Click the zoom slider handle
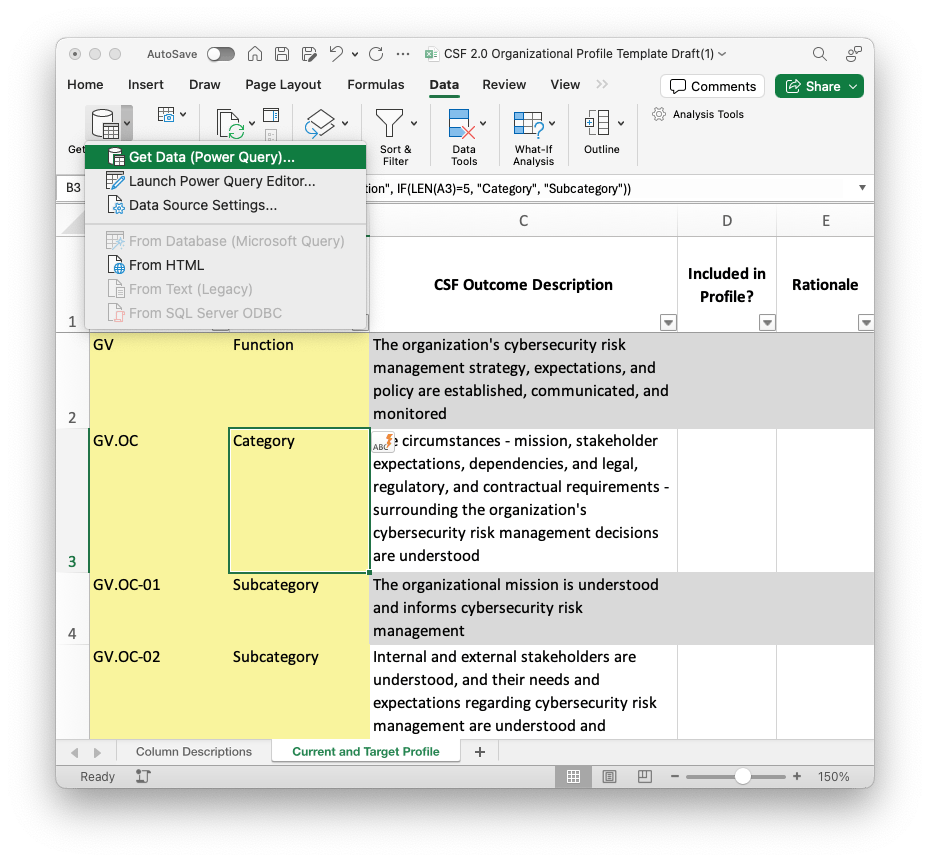930x862 pixels. click(x=742, y=777)
